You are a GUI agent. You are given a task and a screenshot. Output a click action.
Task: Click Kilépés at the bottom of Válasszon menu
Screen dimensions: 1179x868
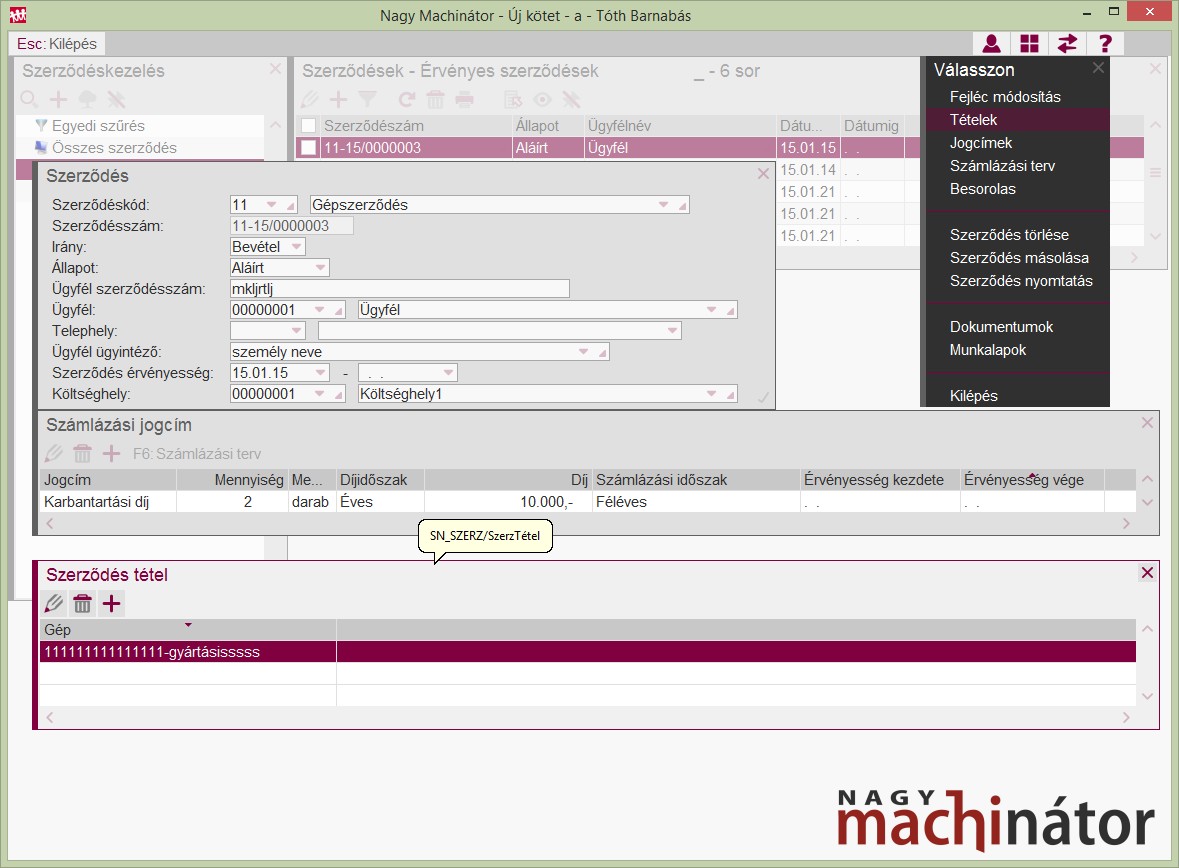pos(973,396)
